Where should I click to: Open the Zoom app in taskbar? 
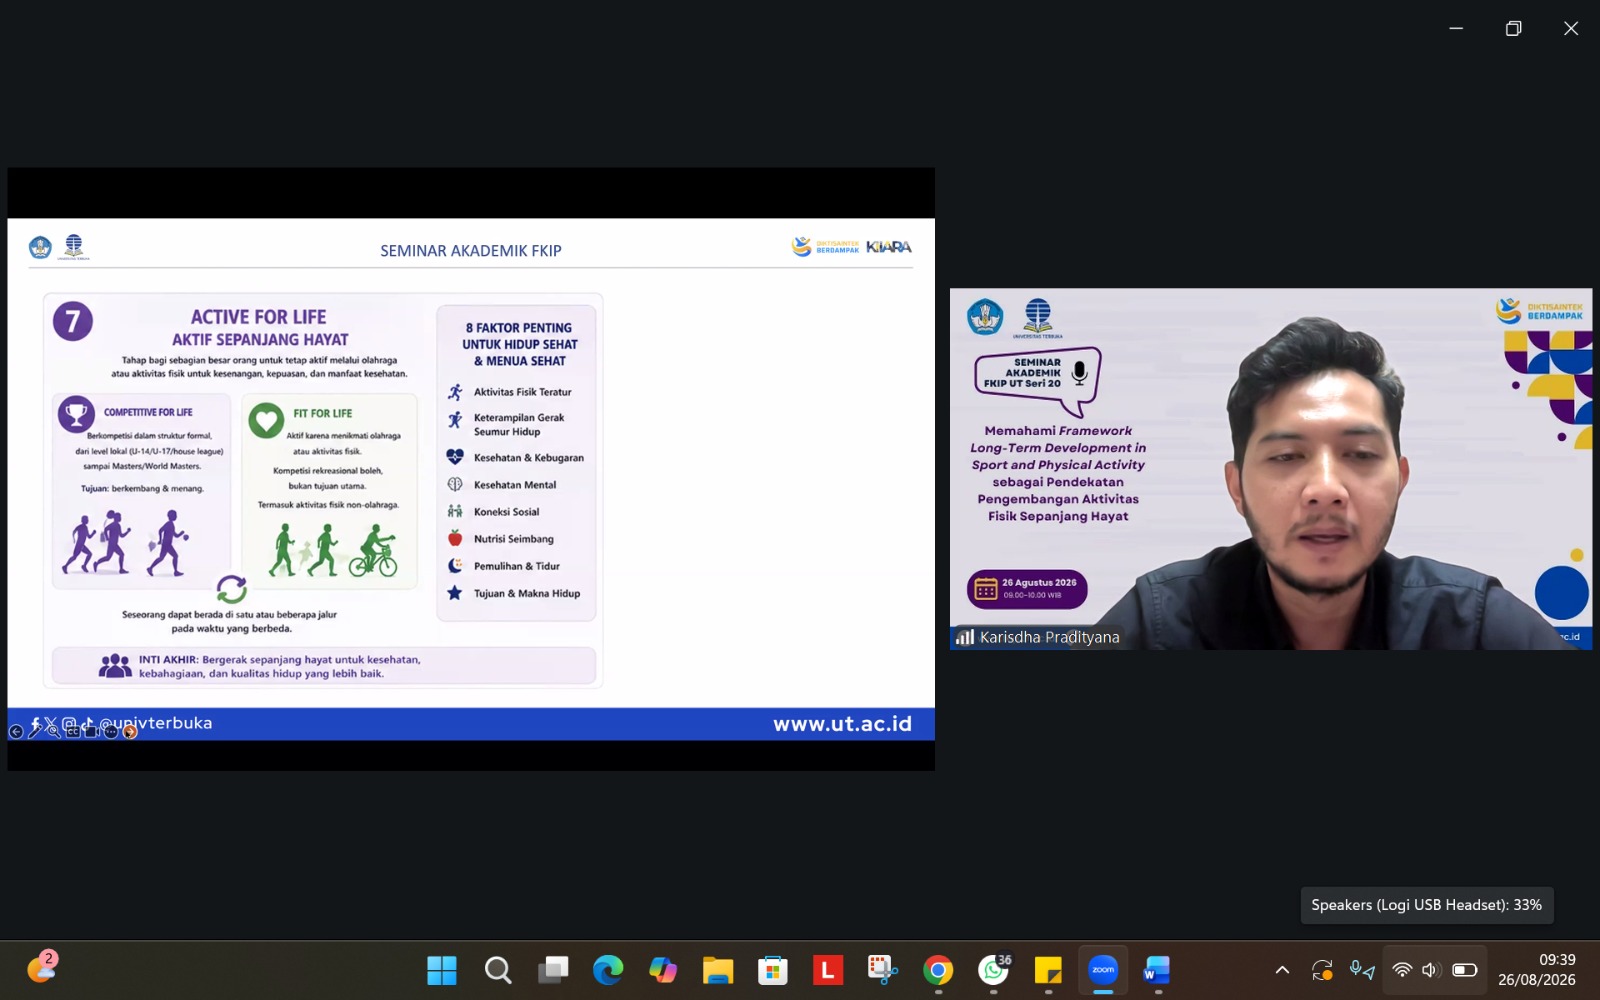(1103, 970)
